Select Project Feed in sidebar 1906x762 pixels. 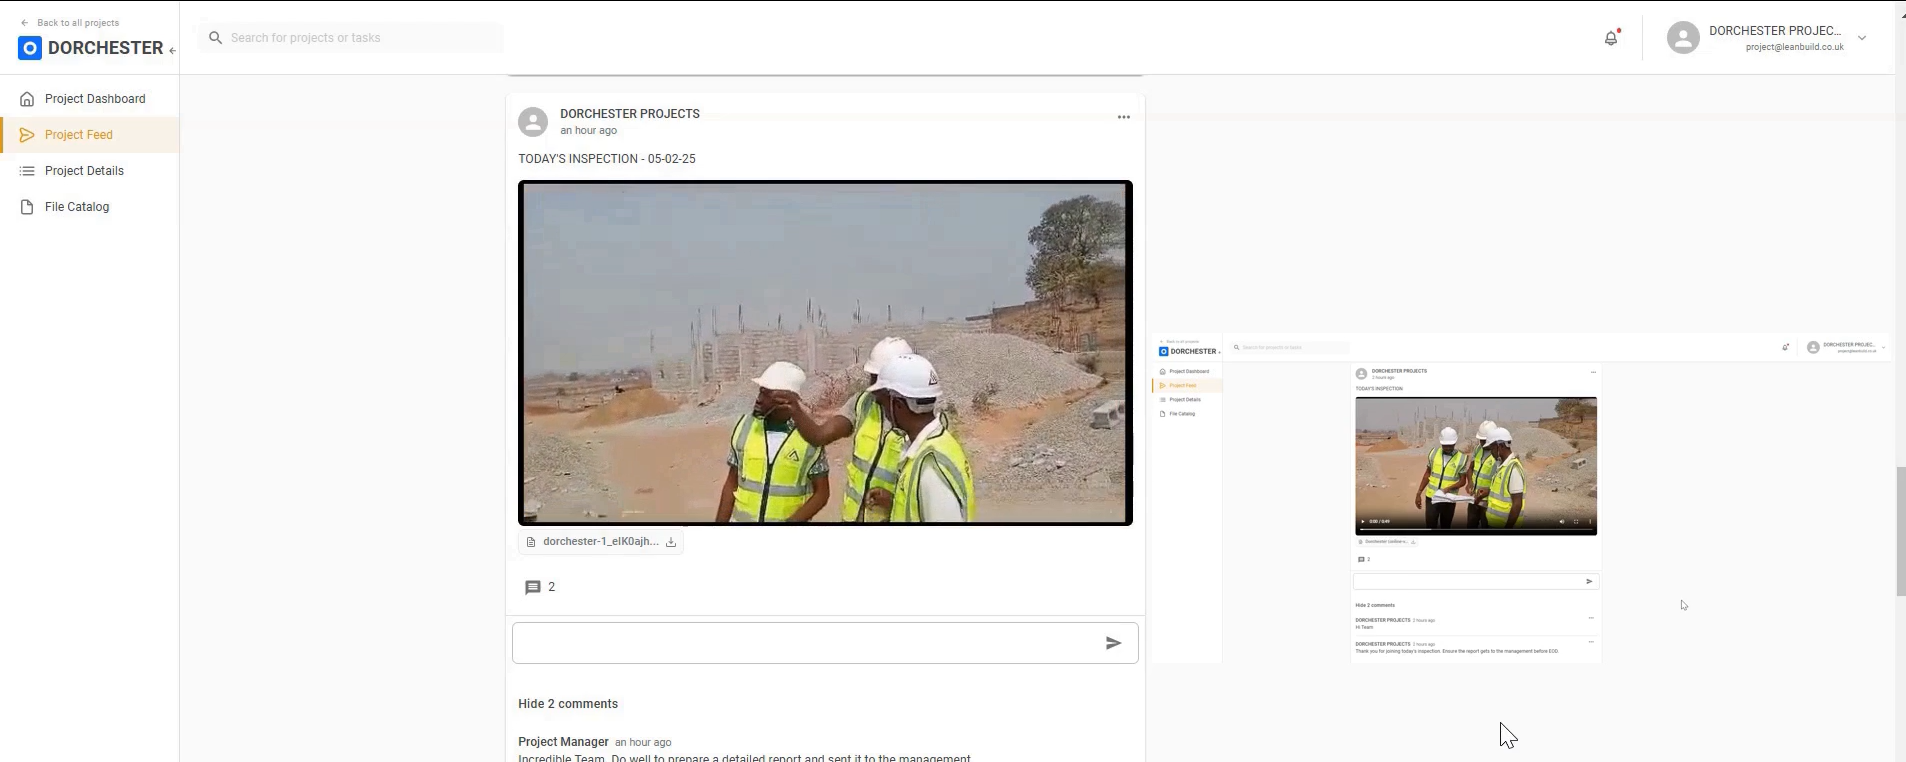point(78,135)
